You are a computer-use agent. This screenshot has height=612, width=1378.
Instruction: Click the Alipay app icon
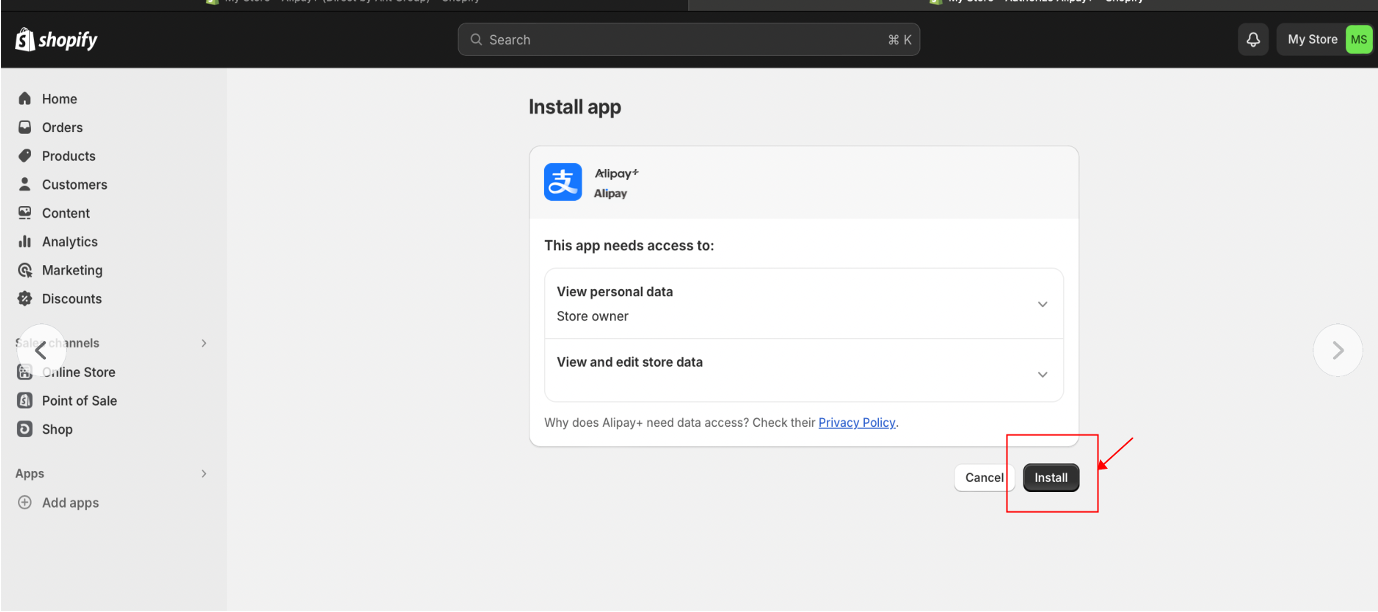(563, 182)
